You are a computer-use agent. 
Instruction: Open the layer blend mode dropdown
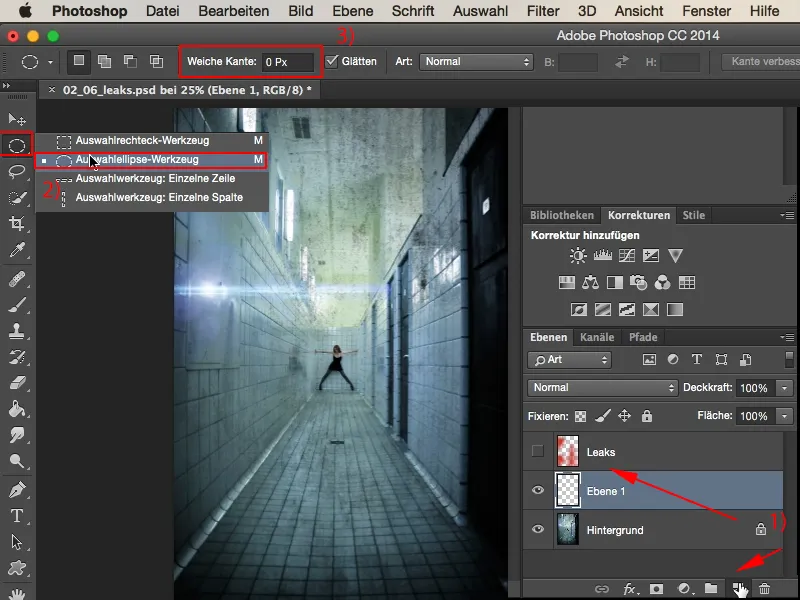pyautogui.click(x=602, y=388)
